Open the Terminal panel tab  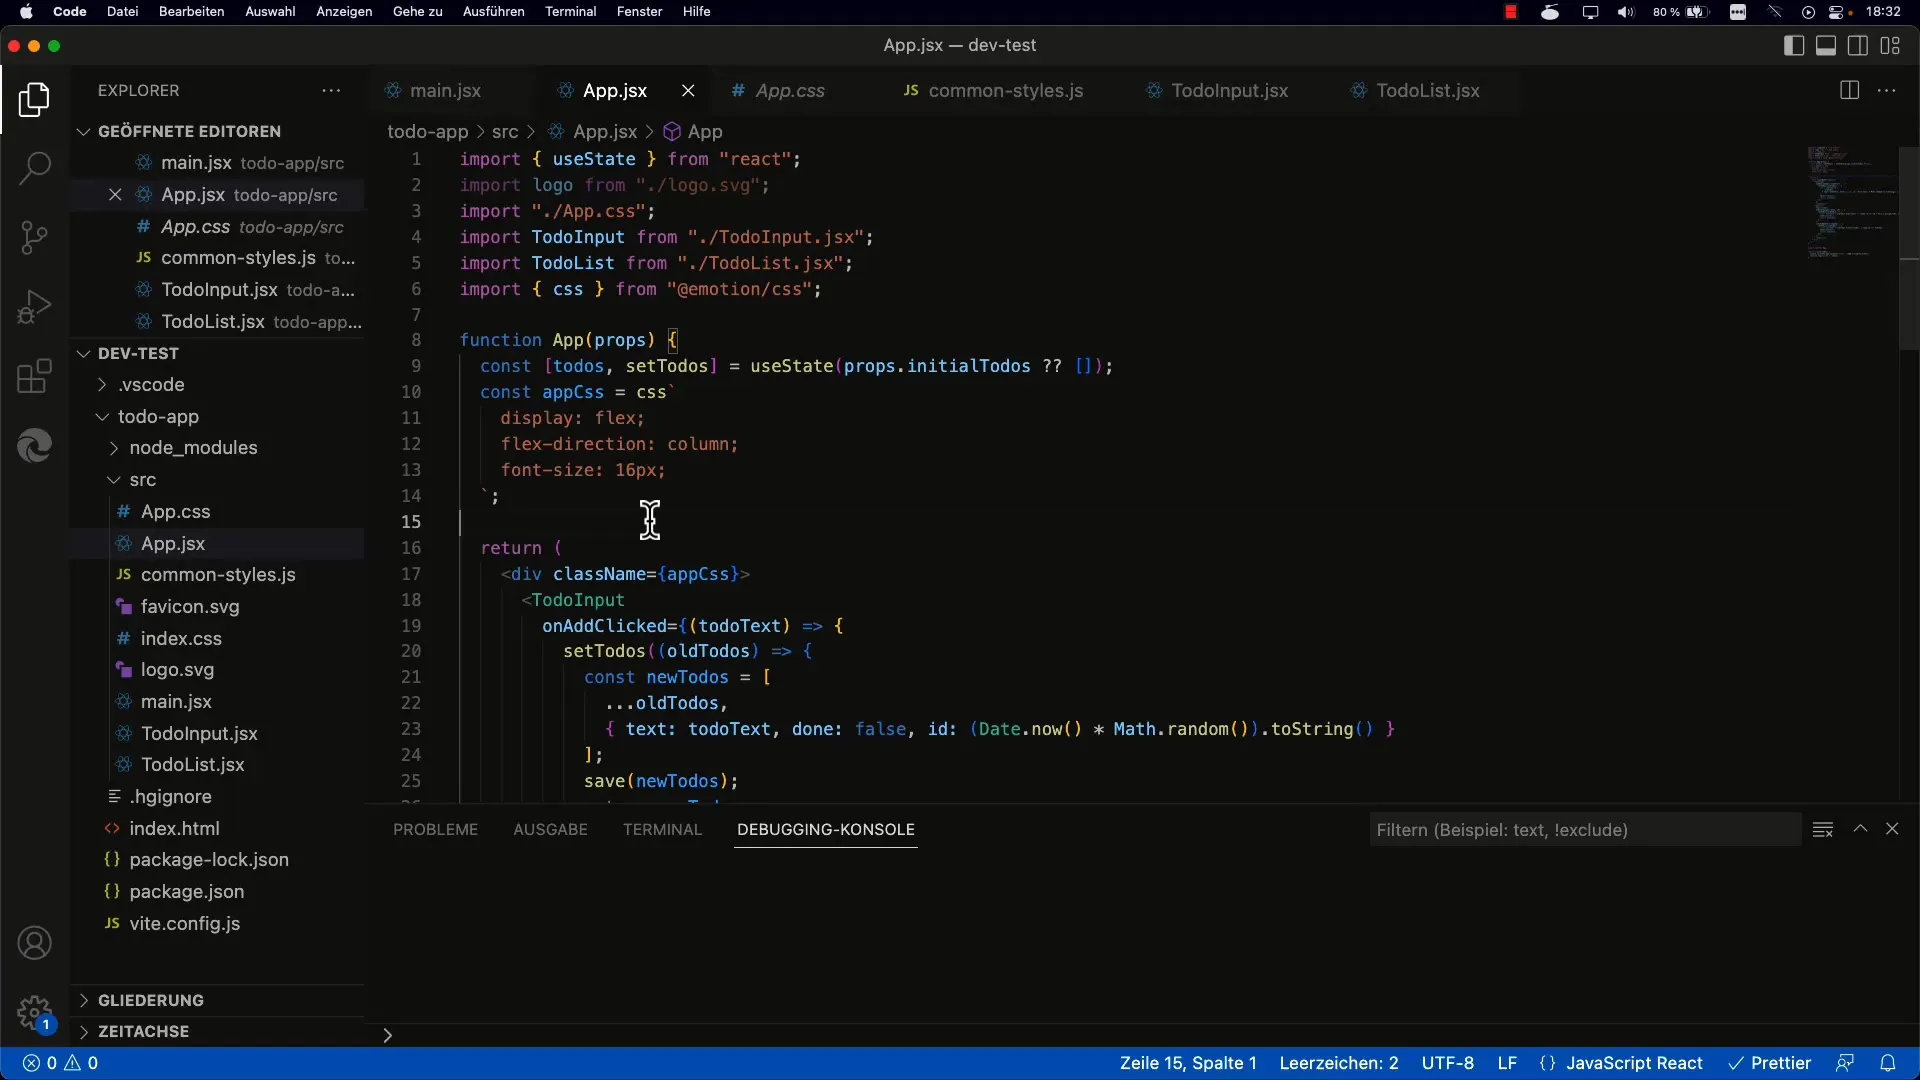(662, 830)
